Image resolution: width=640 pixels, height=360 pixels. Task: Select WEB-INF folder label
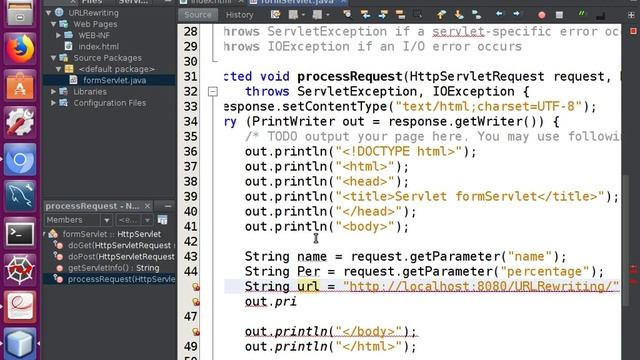pyautogui.click(x=94, y=36)
